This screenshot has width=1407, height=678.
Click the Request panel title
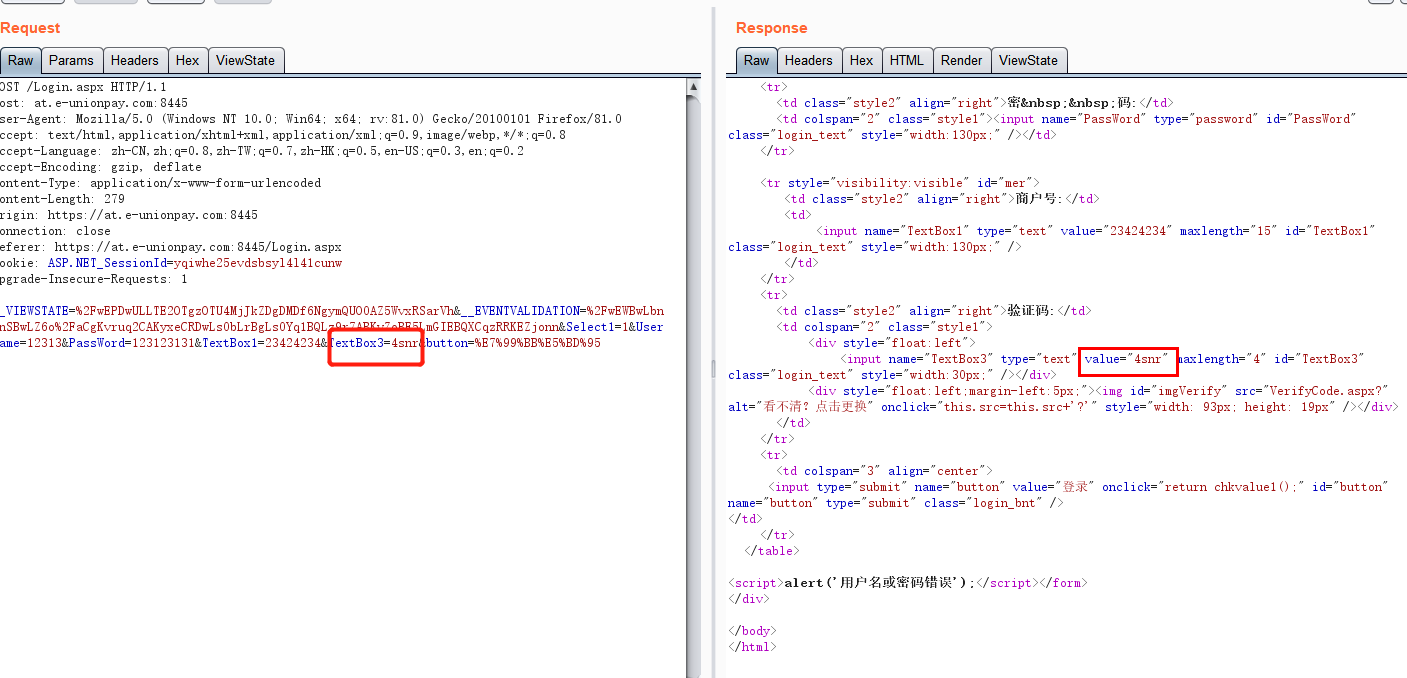(x=30, y=28)
